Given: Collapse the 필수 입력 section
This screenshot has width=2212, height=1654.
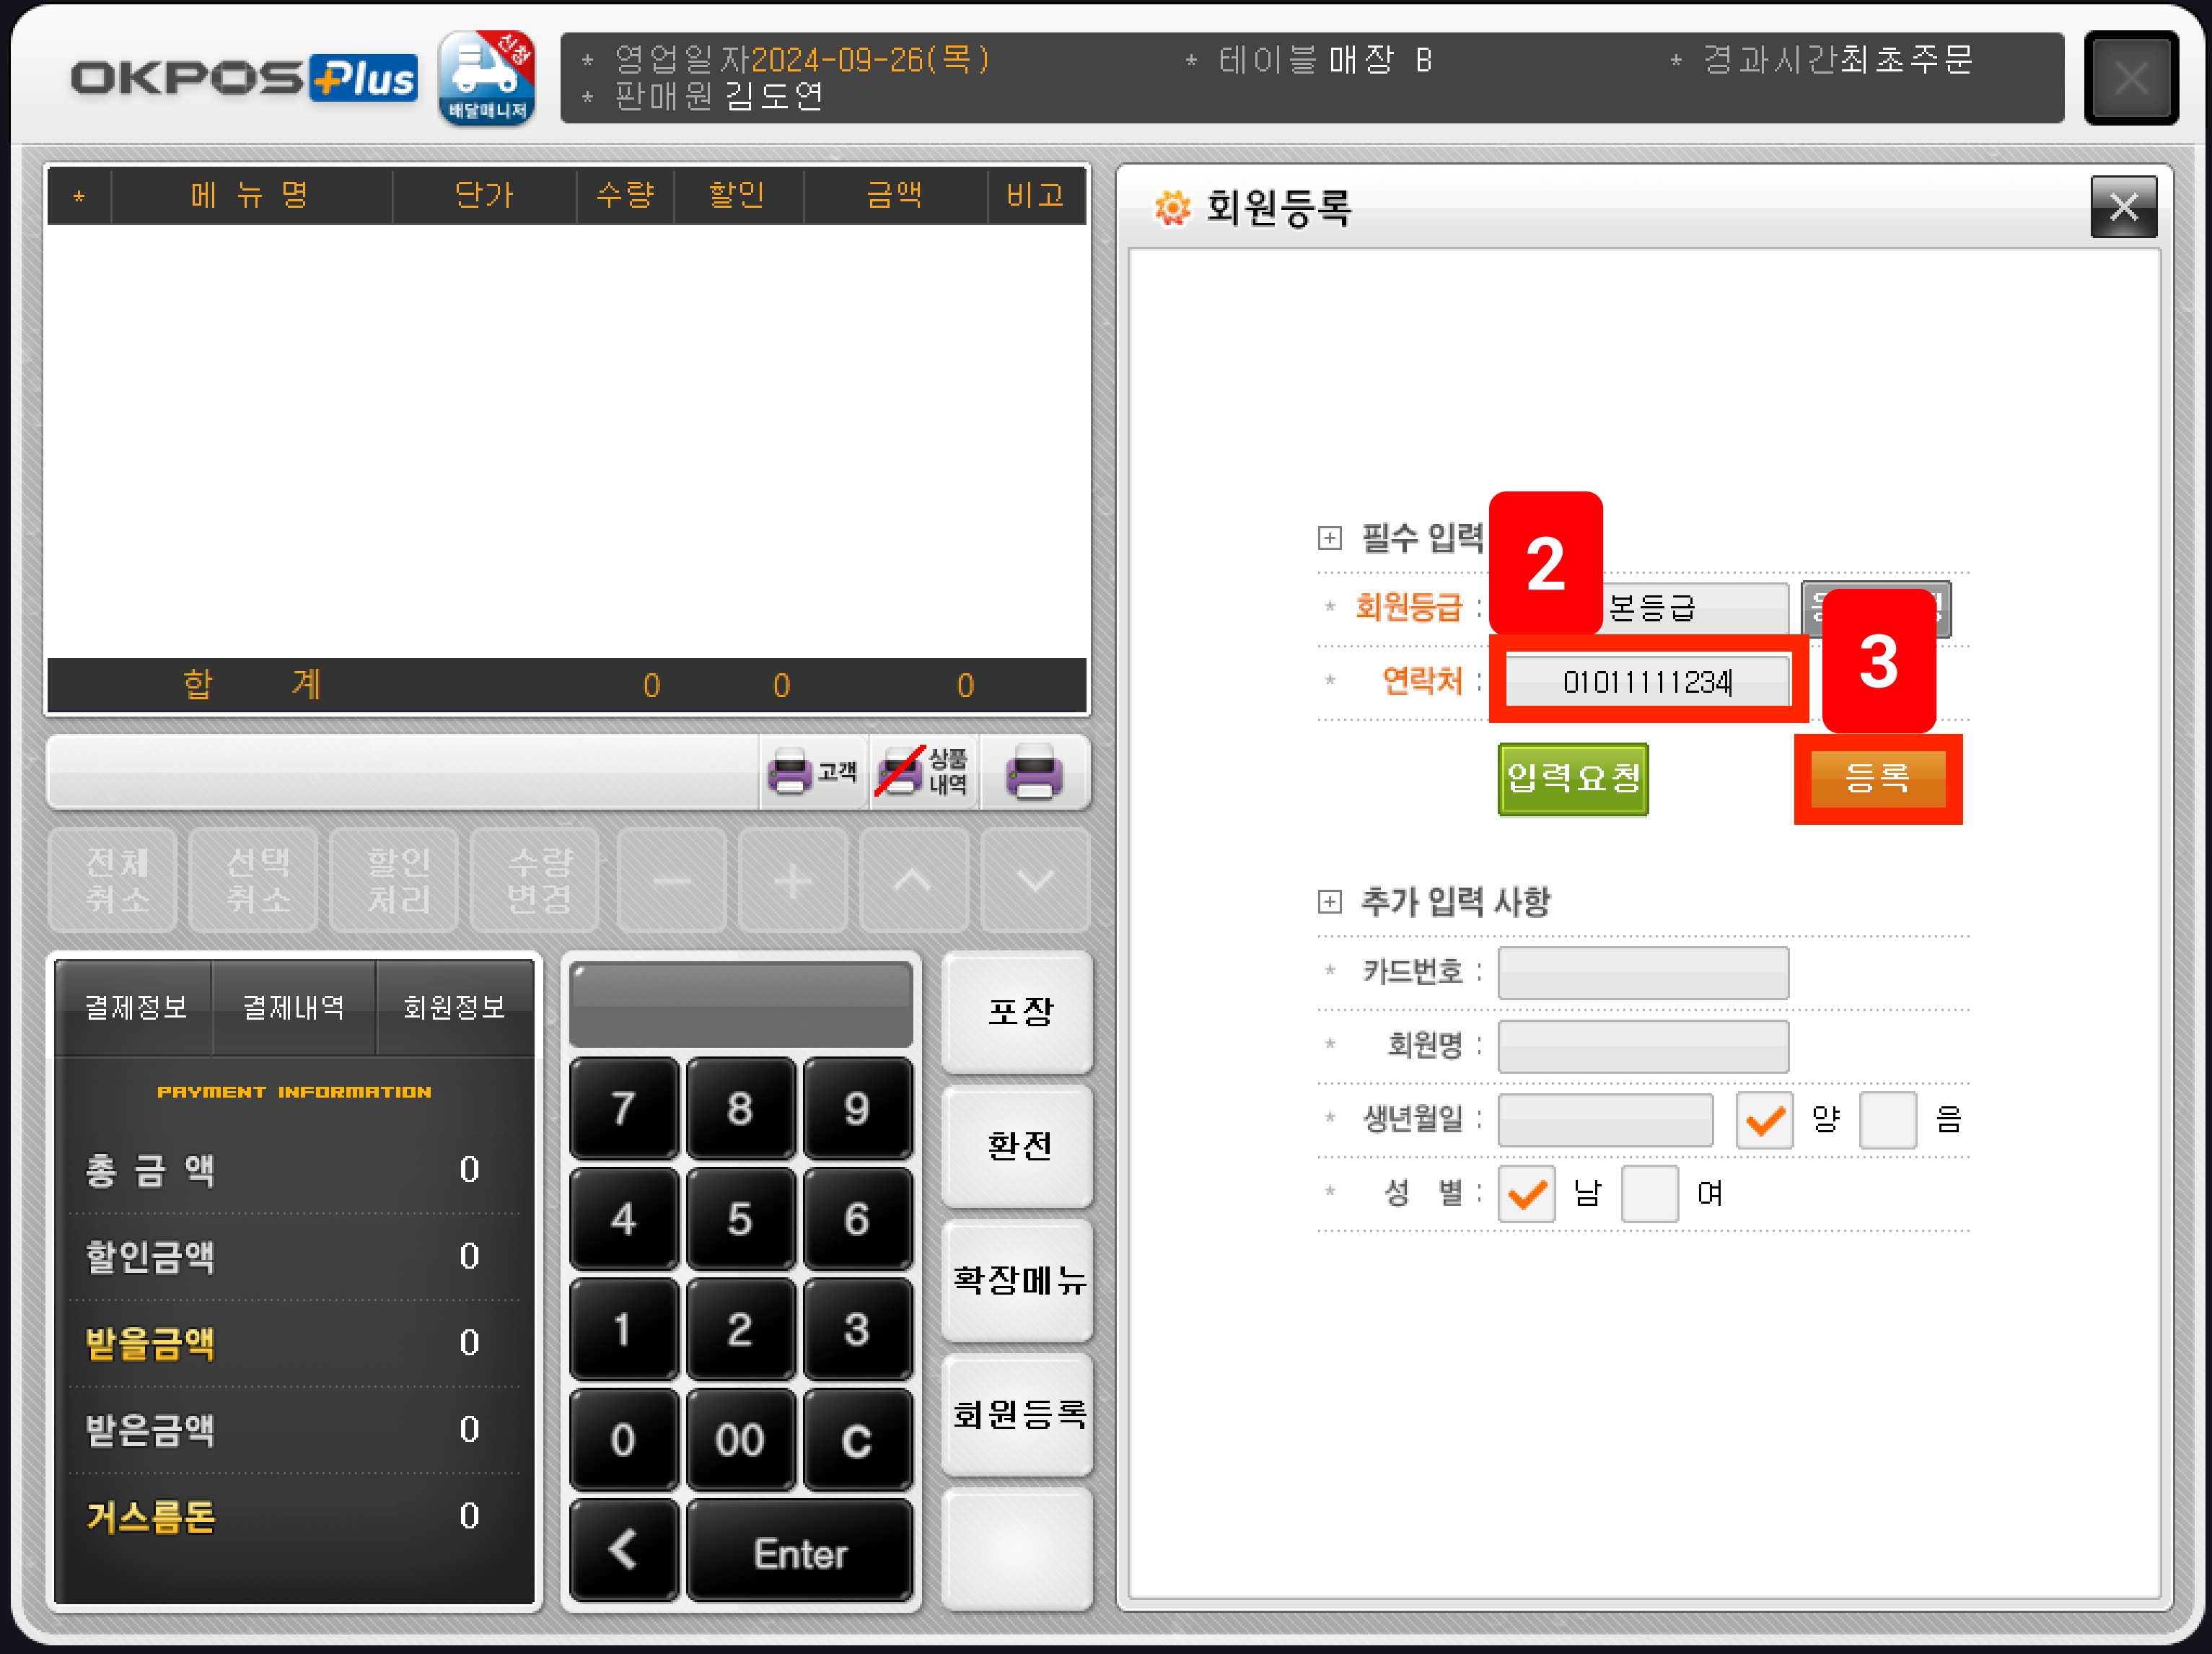Looking at the screenshot, I should point(1329,538).
